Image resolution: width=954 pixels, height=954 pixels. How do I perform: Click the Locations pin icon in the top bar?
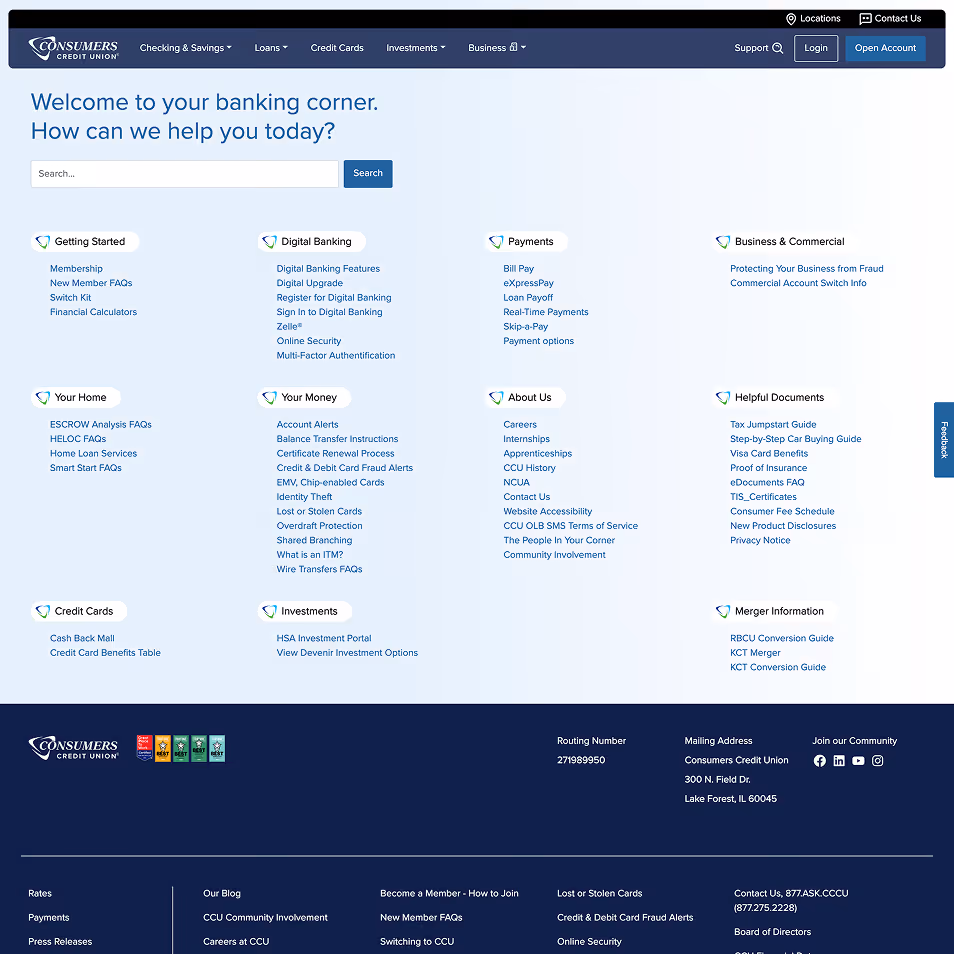point(790,18)
